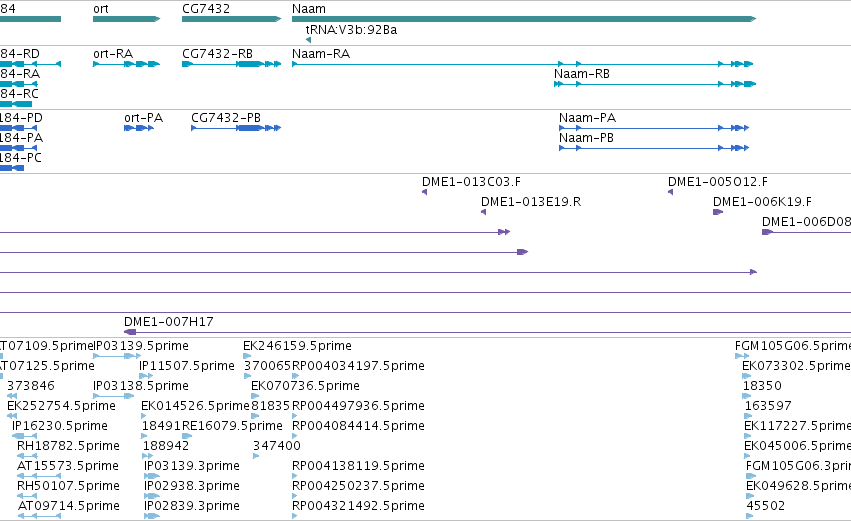This screenshot has width=851, height=521.
Task: Click the DME1-013C03.F marker arrow
Action: pos(424,192)
